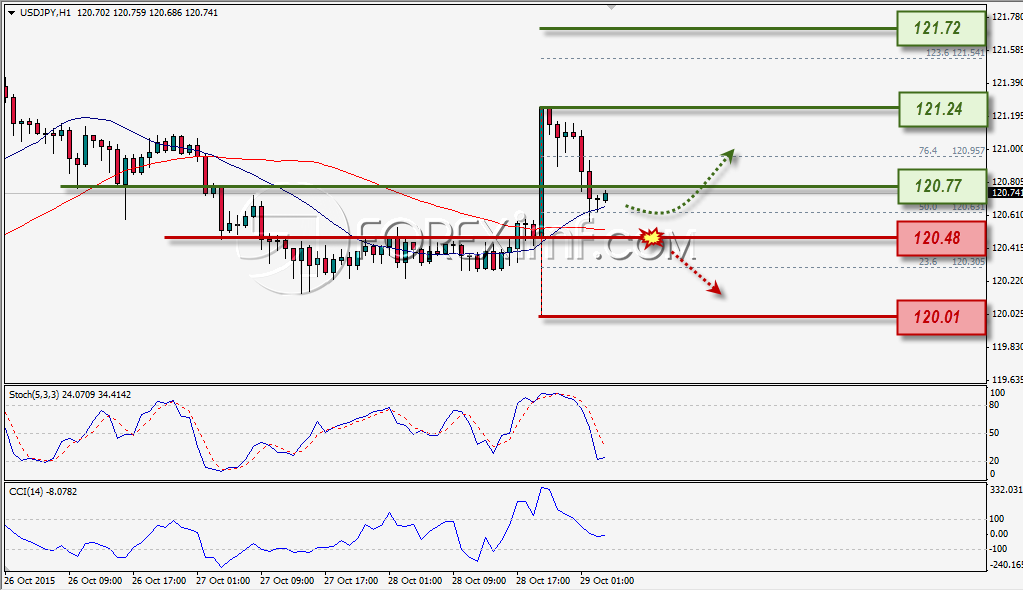Click the Fibonacci 76.4 120.957 level text

952,151
